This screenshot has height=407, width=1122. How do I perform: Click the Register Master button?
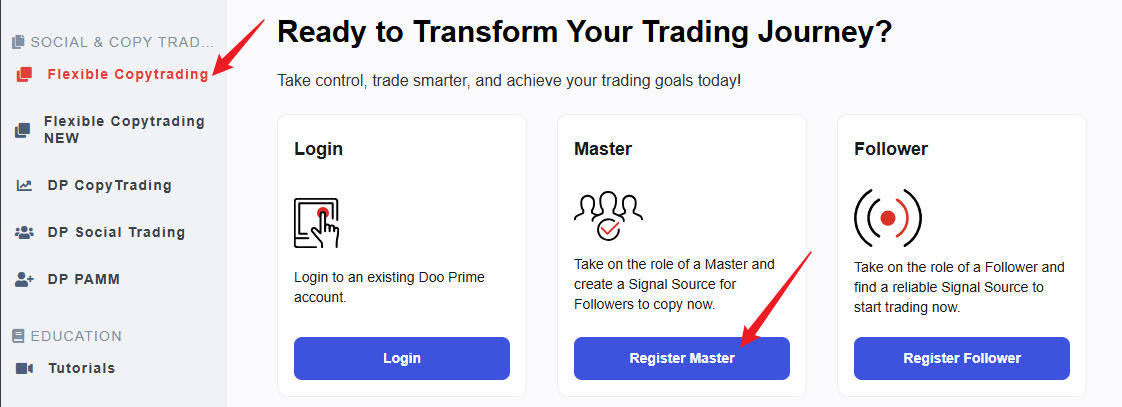[x=682, y=358]
